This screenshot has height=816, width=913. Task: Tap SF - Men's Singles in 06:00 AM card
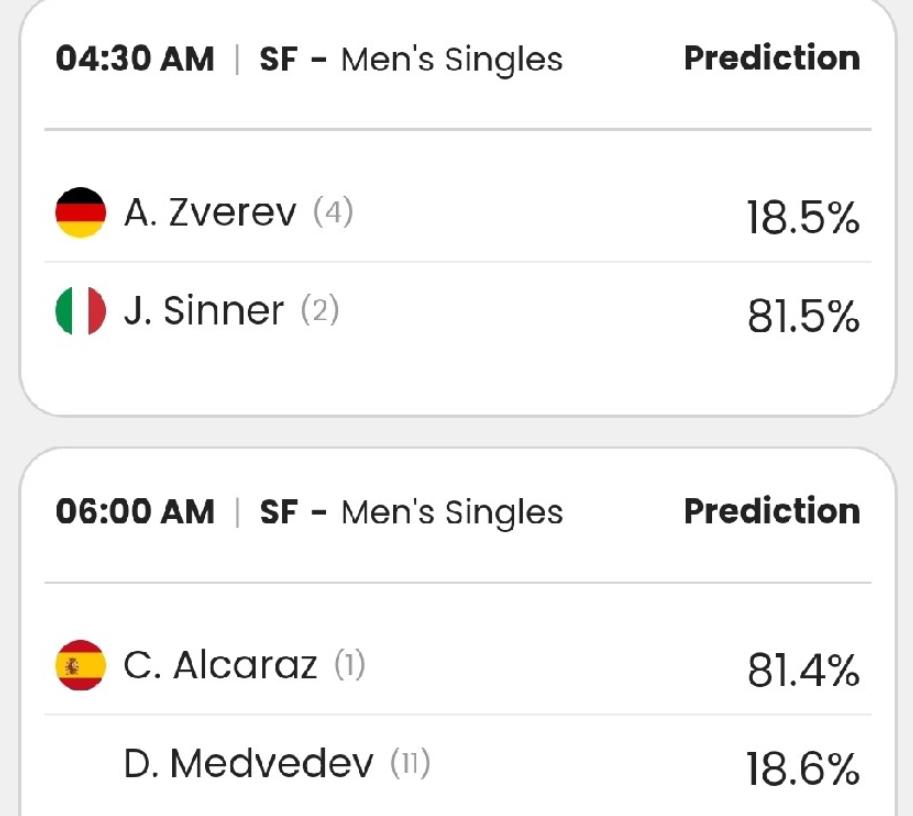tap(411, 513)
